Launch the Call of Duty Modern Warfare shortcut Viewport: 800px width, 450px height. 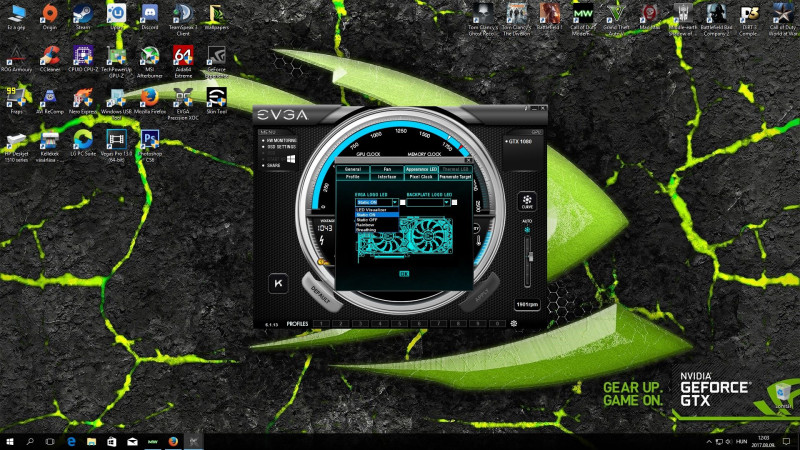pyautogui.click(x=583, y=20)
